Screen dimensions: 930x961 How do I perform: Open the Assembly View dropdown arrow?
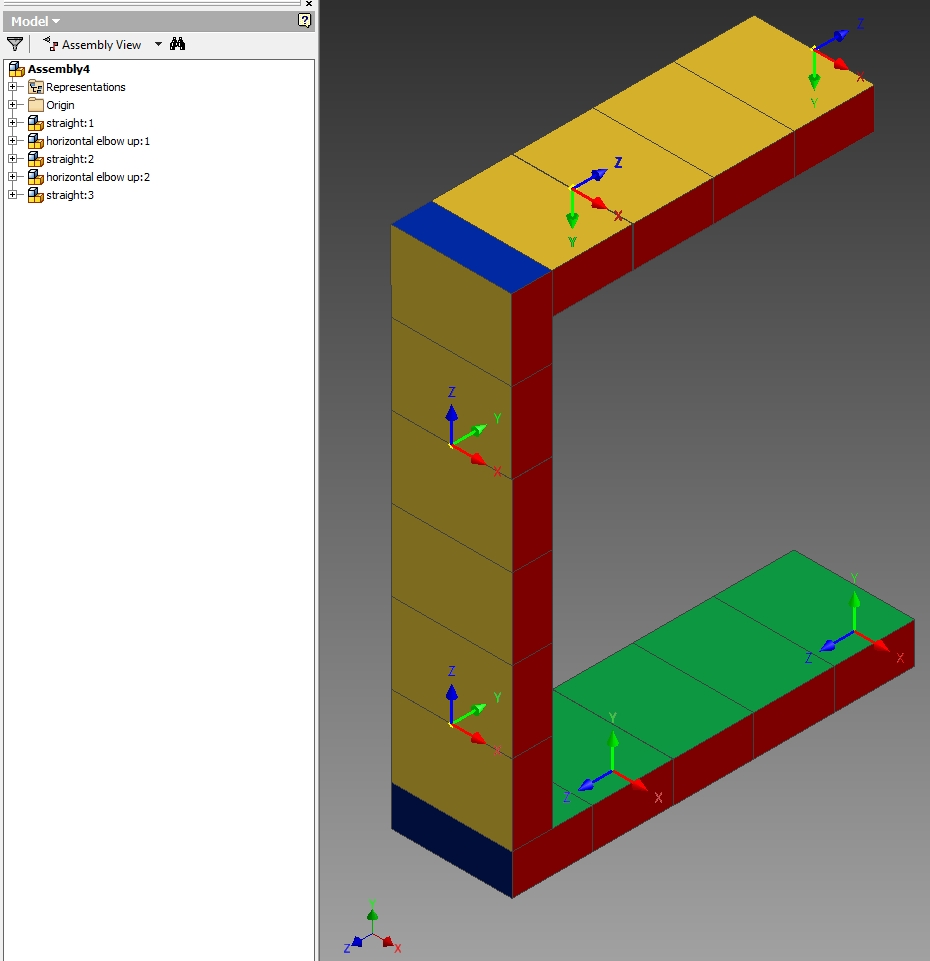tap(158, 44)
